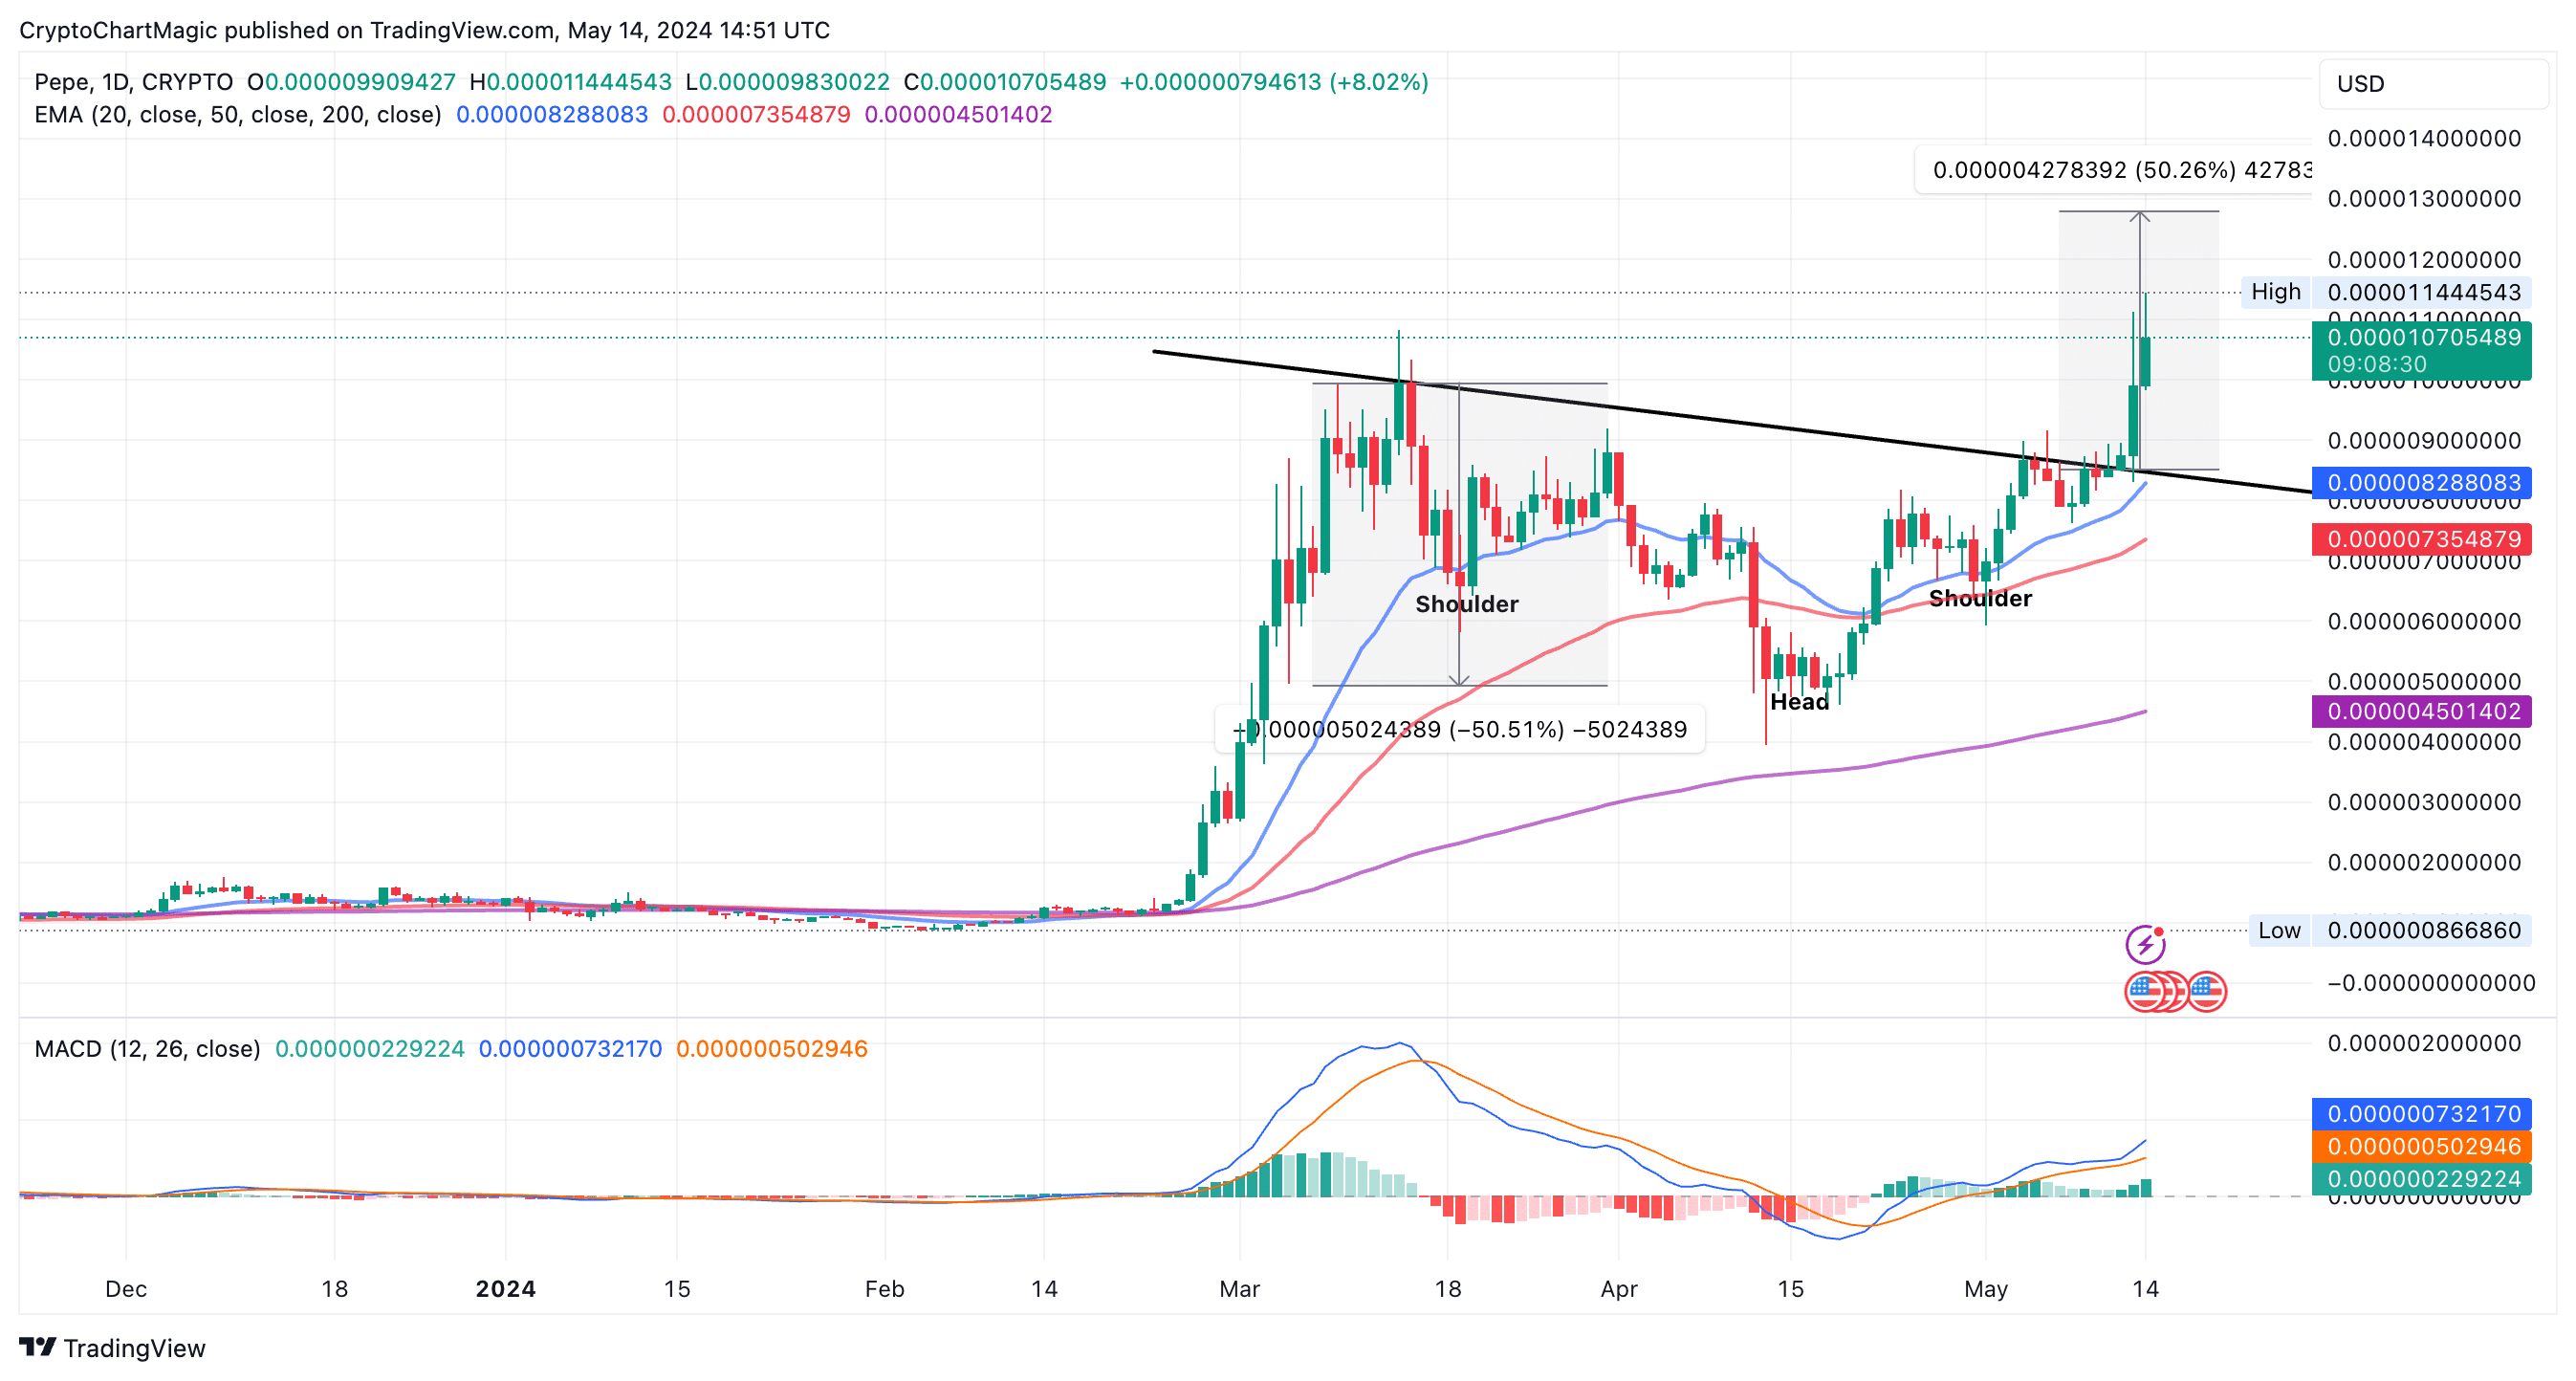Select the left Shoulder text annotation

pyautogui.click(x=1467, y=604)
